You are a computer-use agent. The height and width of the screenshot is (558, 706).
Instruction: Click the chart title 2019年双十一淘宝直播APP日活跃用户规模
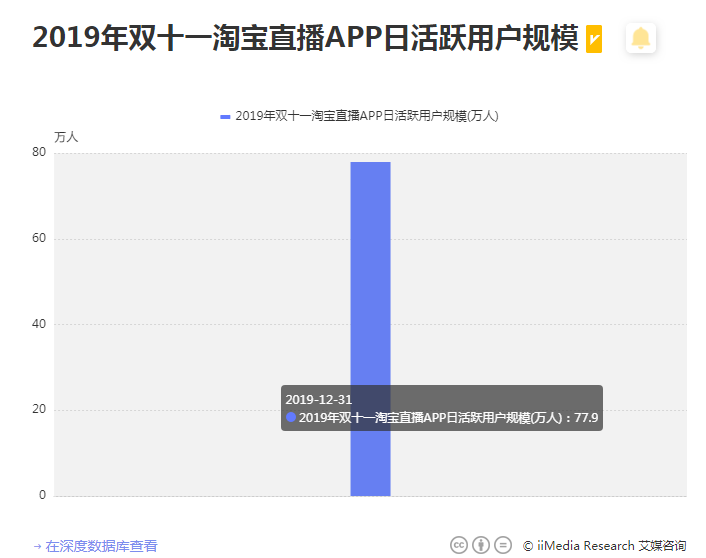(x=305, y=38)
